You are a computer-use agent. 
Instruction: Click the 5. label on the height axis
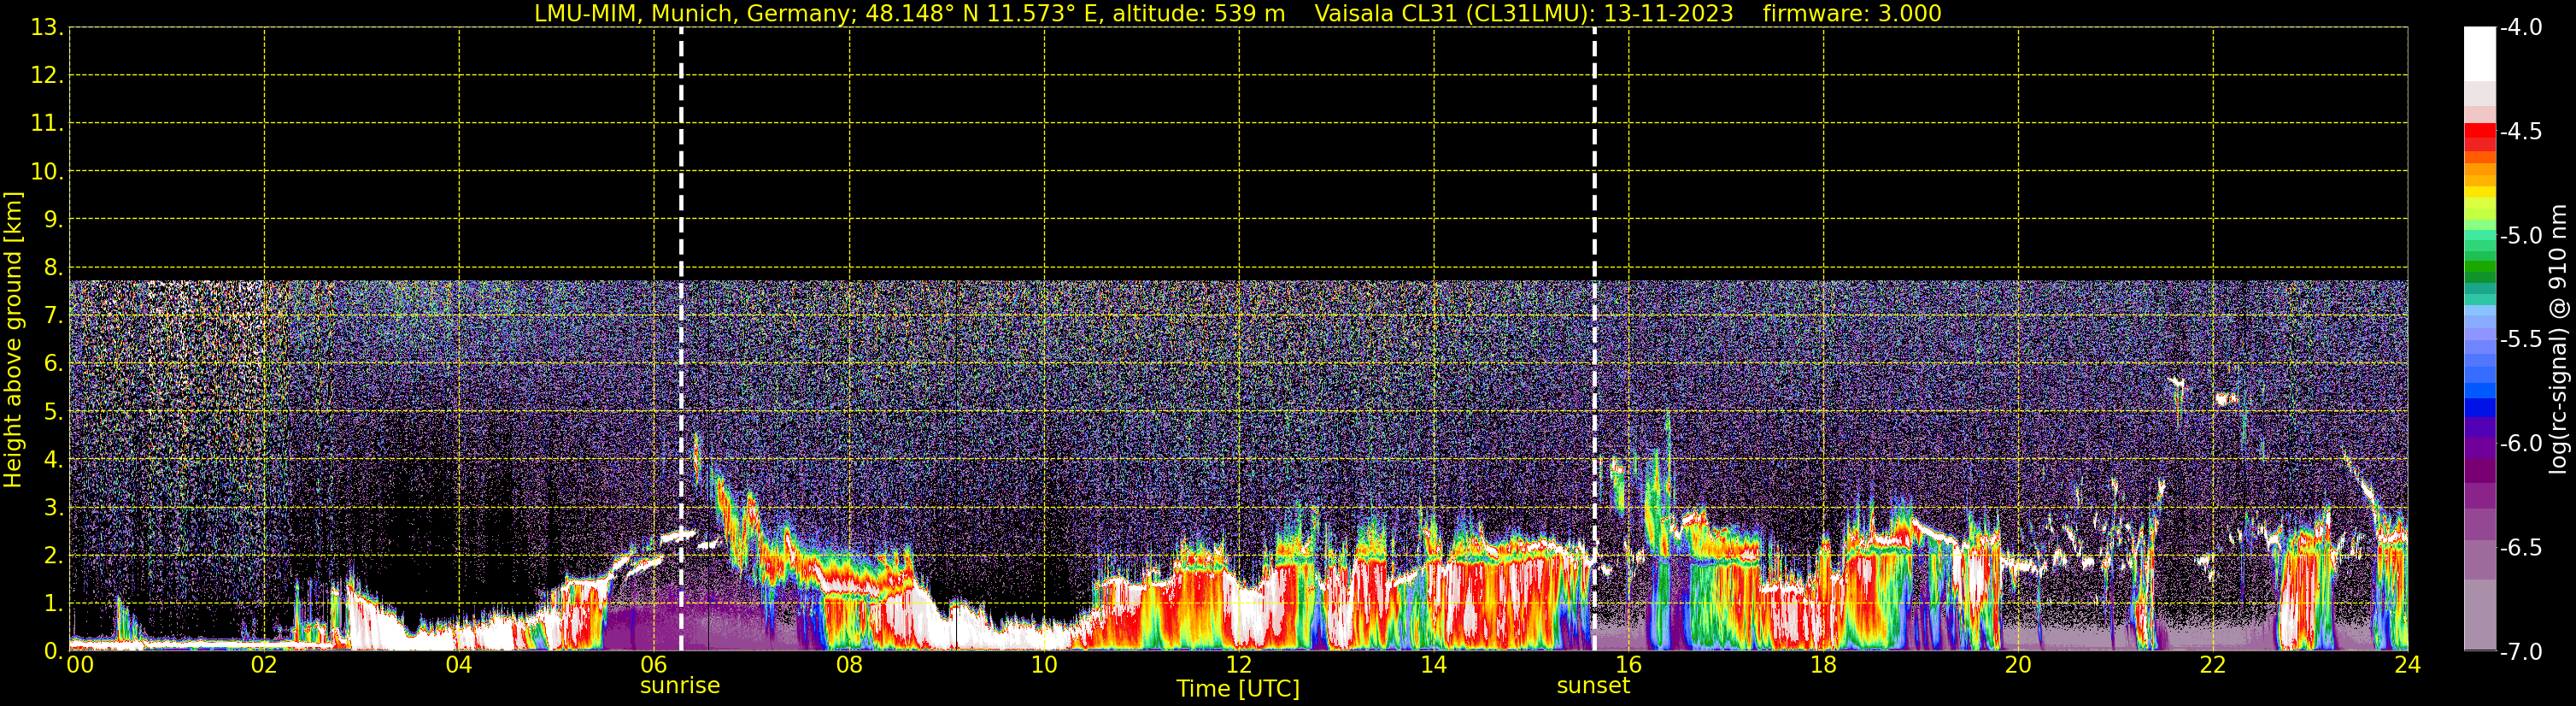click(53, 412)
